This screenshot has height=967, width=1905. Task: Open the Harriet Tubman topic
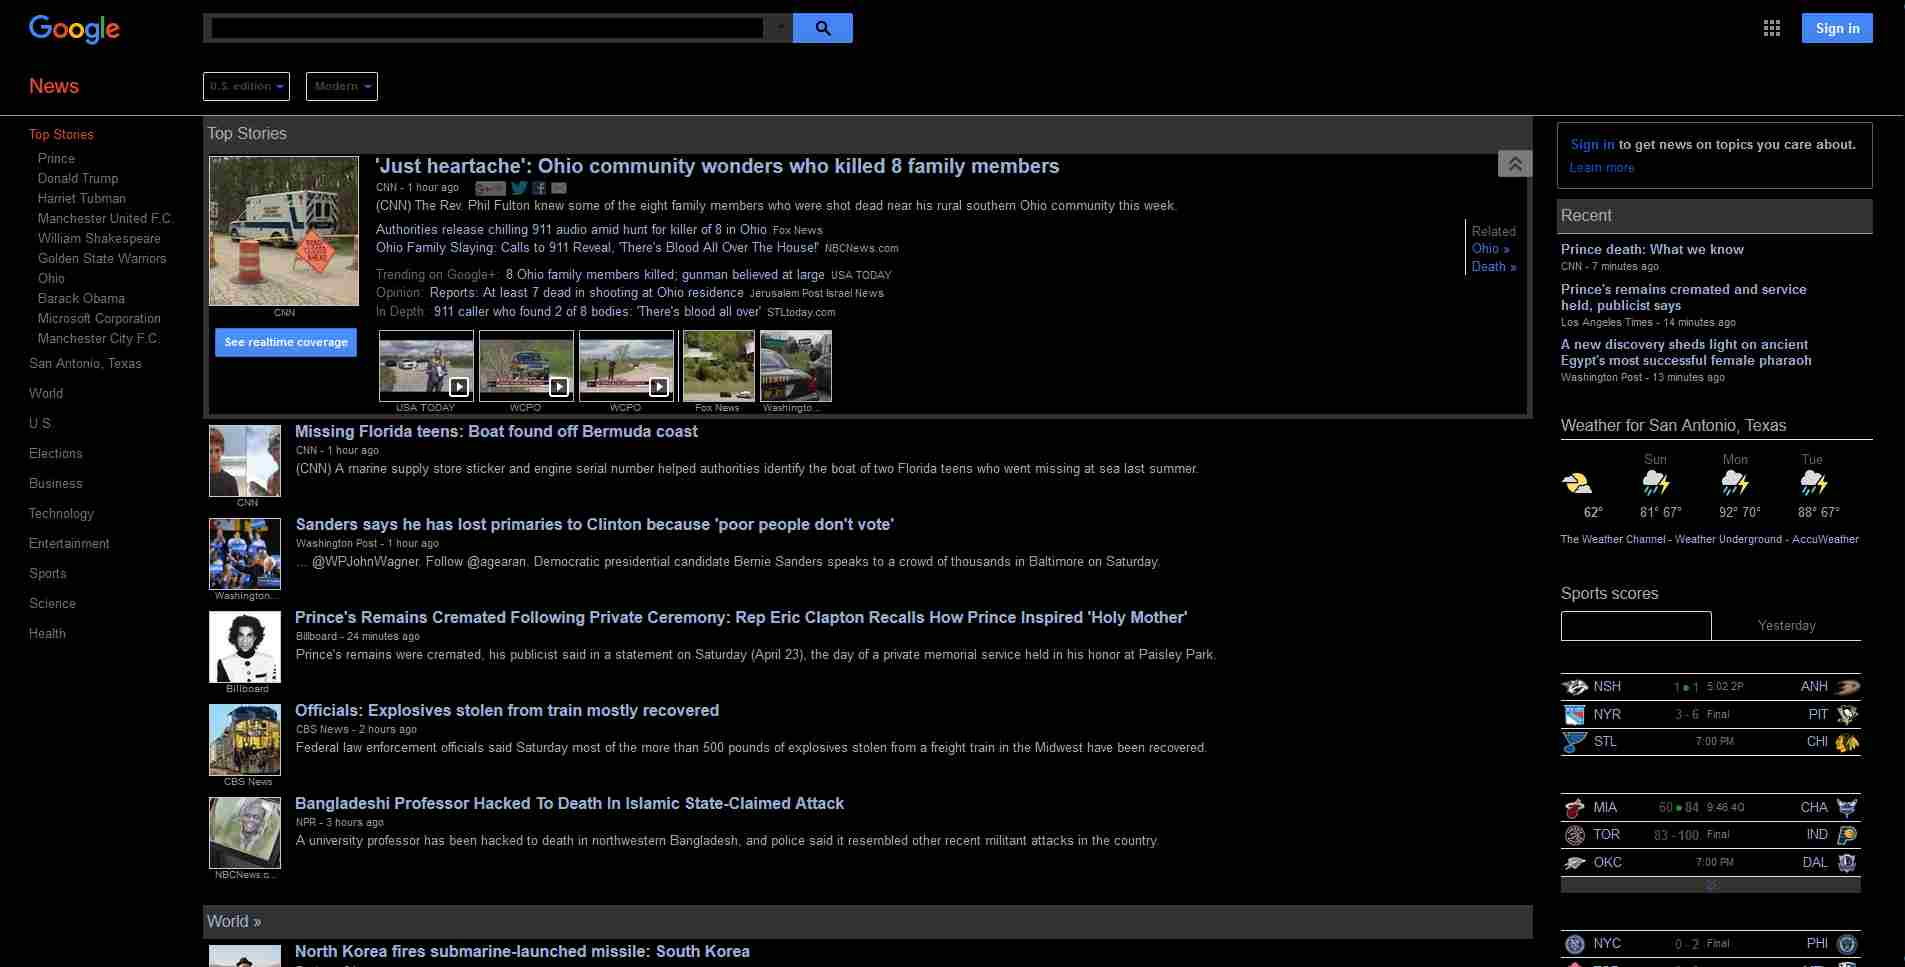(x=82, y=199)
